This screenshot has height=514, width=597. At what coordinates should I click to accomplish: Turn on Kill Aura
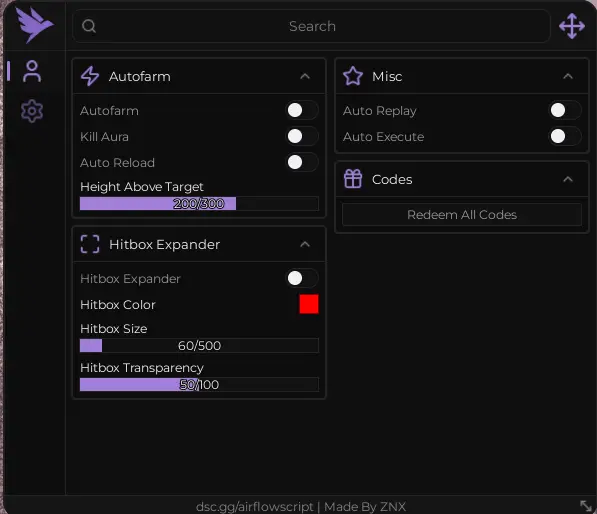pos(302,136)
